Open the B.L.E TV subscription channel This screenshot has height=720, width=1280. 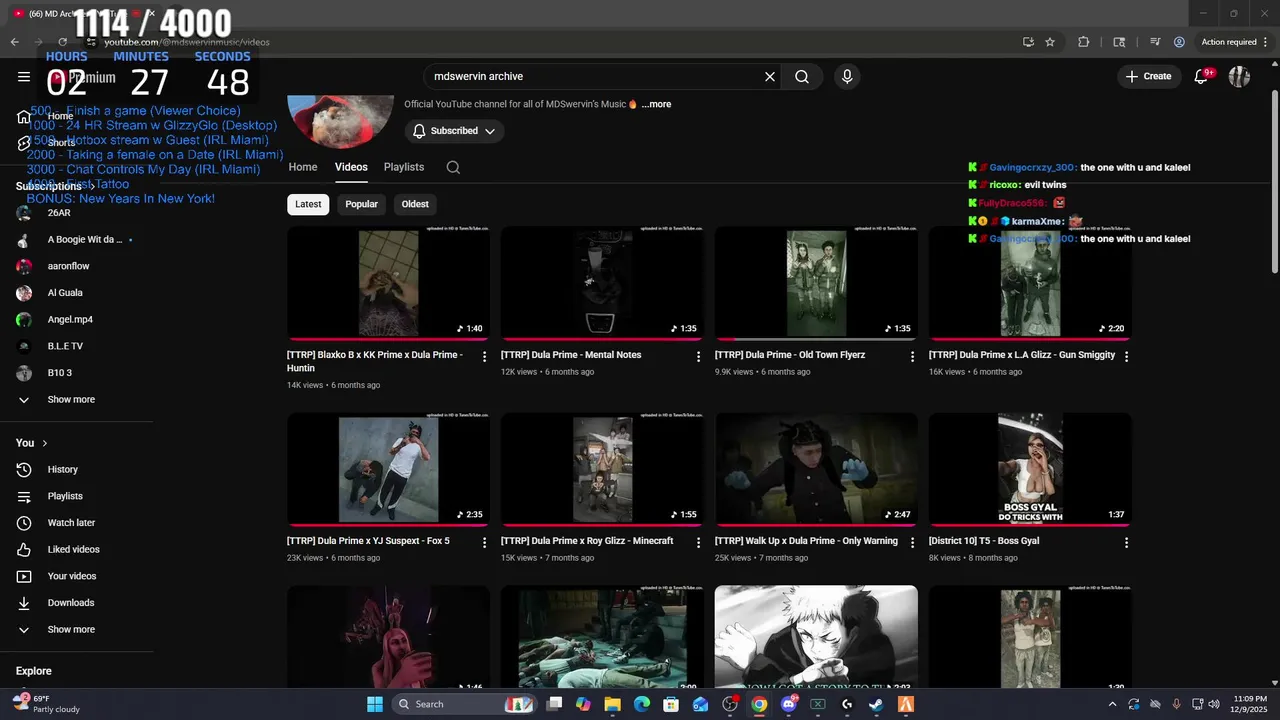[65, 346]
